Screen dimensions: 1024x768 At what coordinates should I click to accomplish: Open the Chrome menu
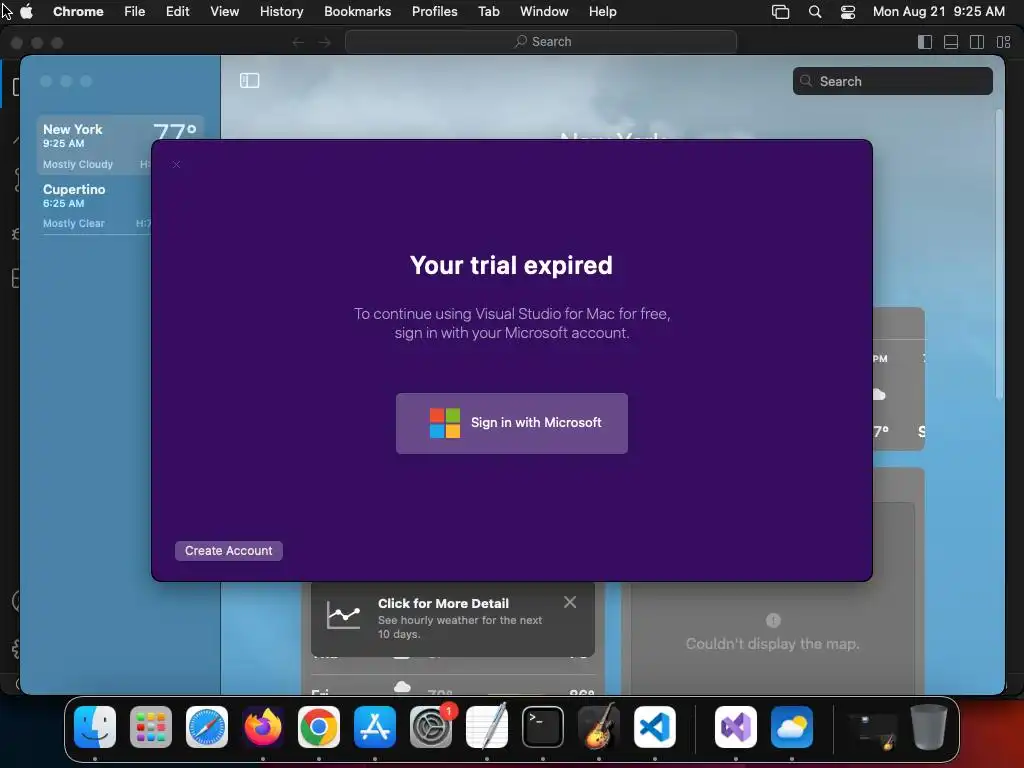tap(78, 11)
